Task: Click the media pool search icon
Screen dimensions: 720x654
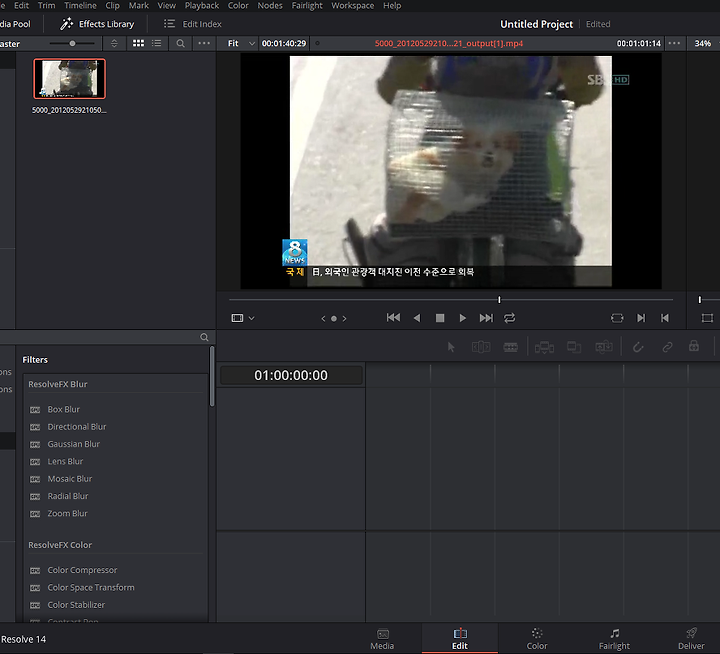Action: [180, 43]
